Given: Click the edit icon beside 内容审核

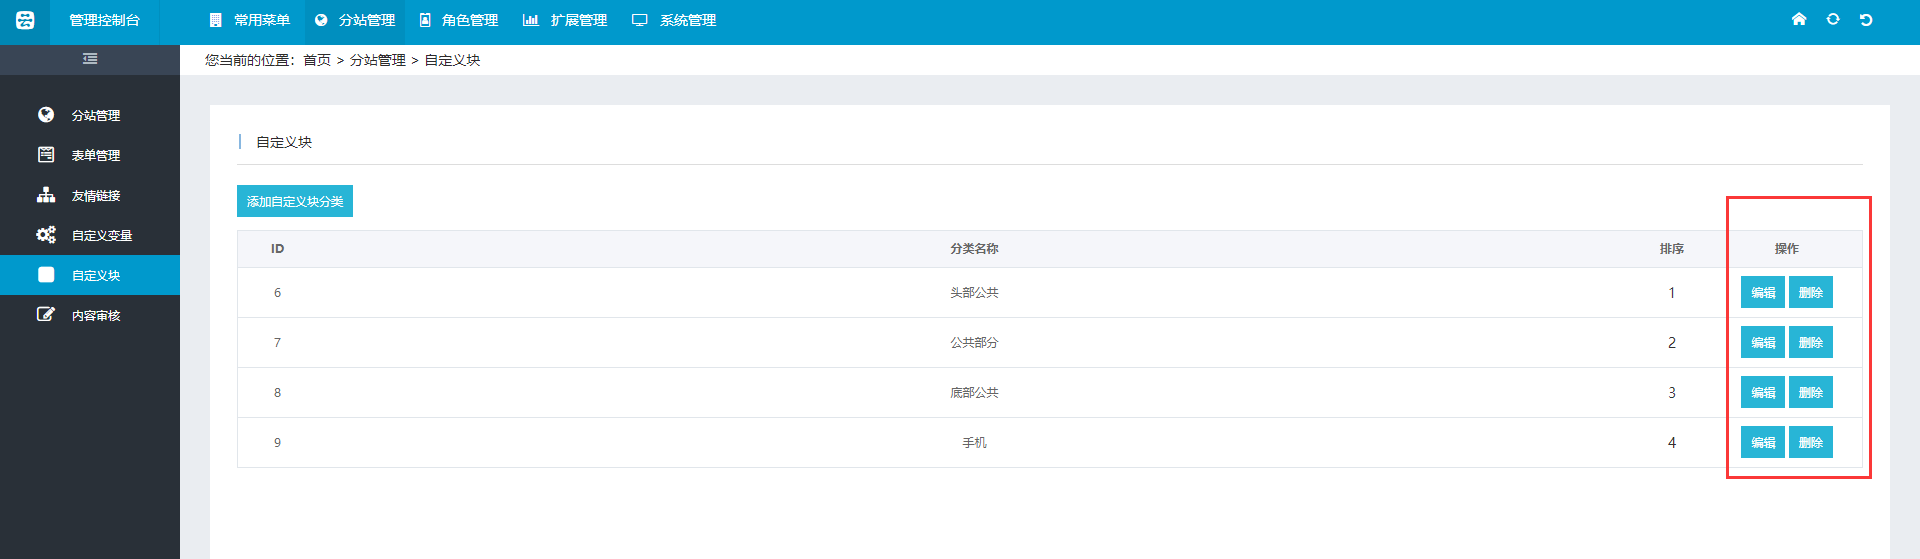Looking at the screenshot, I should coord(46,315).
